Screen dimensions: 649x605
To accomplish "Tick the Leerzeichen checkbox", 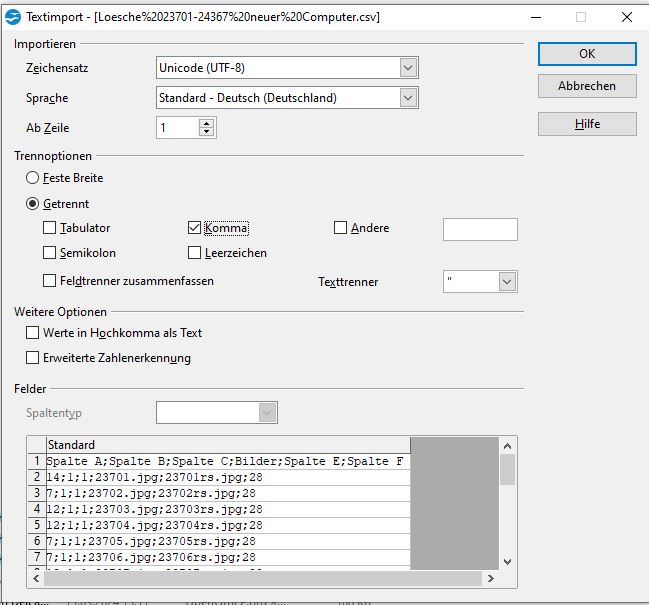I will coord(195,253).
